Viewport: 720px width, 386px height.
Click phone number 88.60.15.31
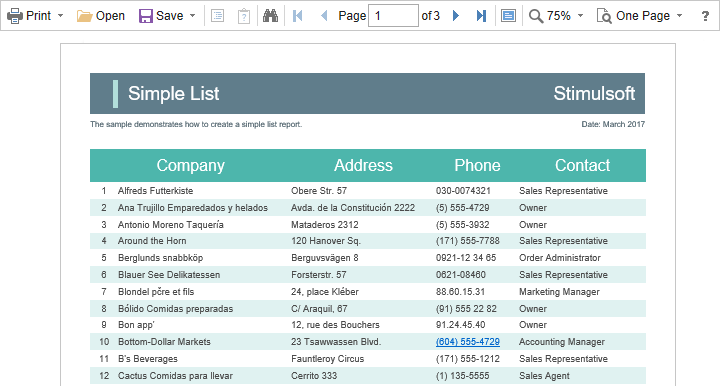[461, 292]
